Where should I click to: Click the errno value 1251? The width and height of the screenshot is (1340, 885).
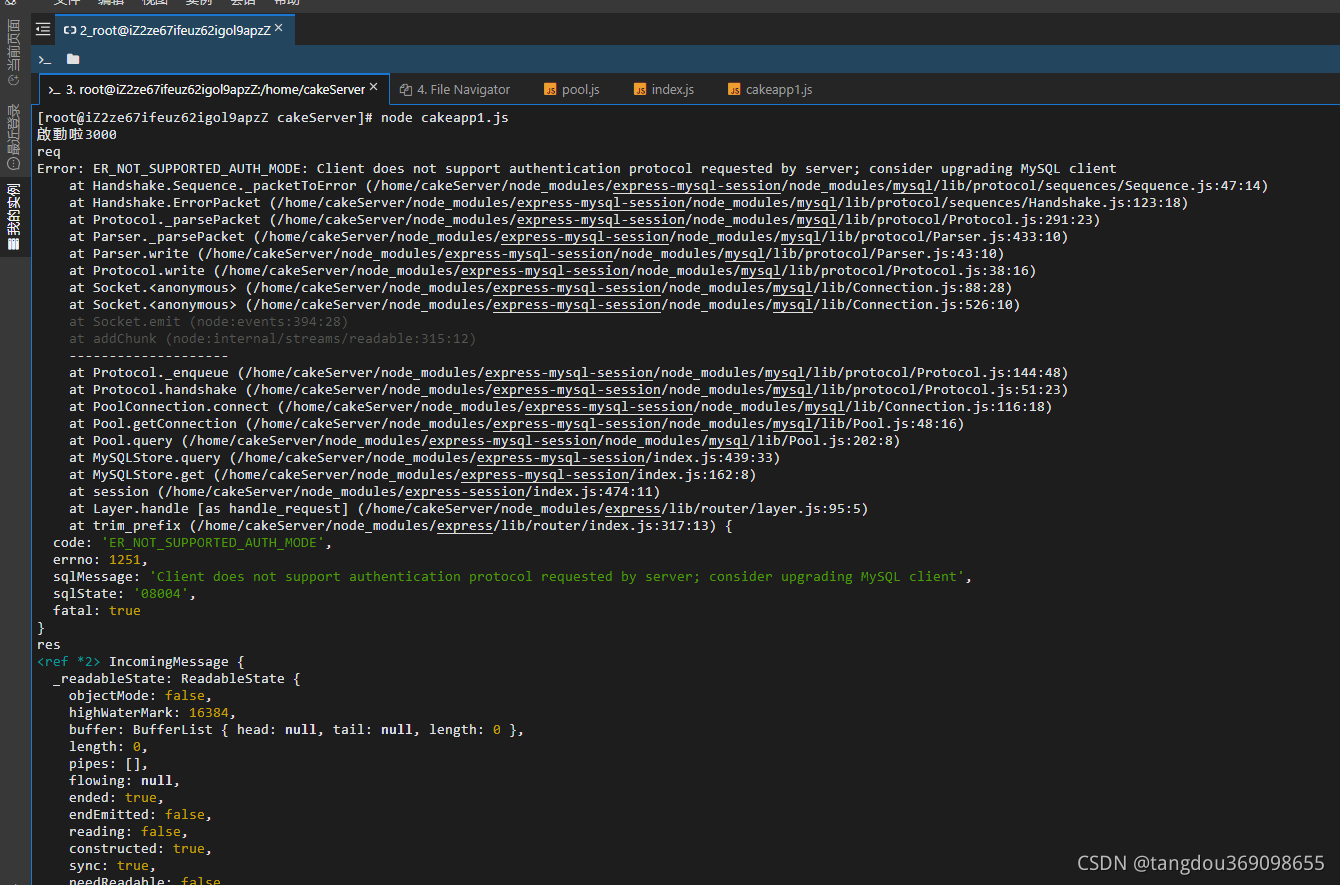click(125, 560)
